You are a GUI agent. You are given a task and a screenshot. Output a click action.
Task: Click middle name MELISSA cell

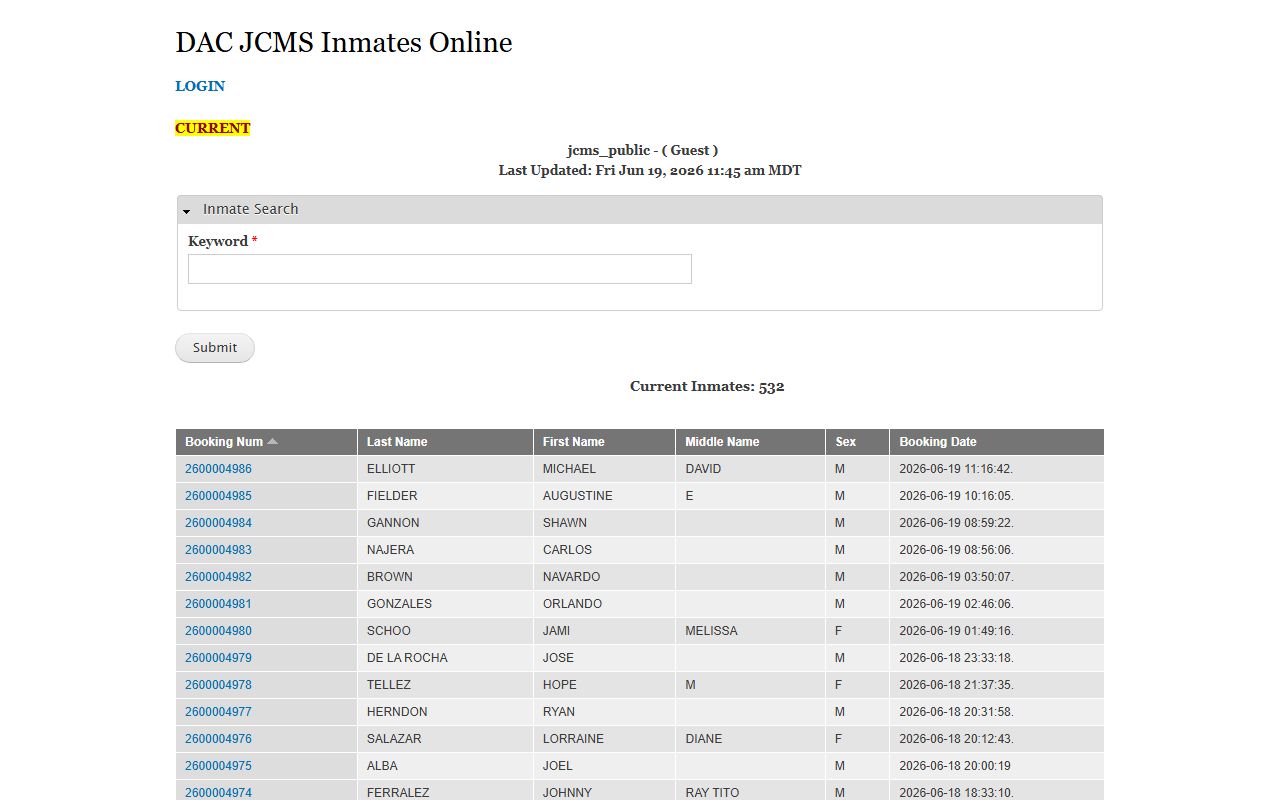click(751, 631)
